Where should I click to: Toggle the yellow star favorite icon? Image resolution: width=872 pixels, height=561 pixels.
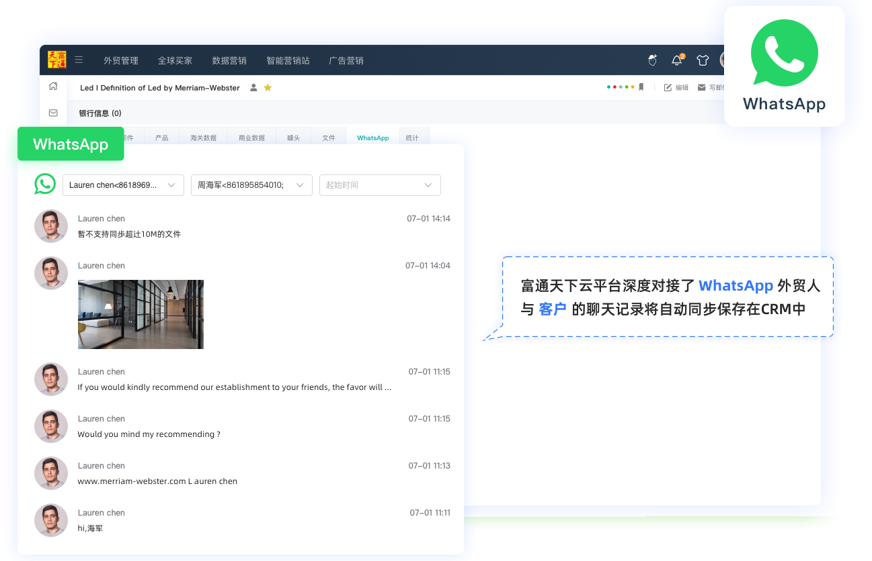pyautogui.click(x=267, y=87)
